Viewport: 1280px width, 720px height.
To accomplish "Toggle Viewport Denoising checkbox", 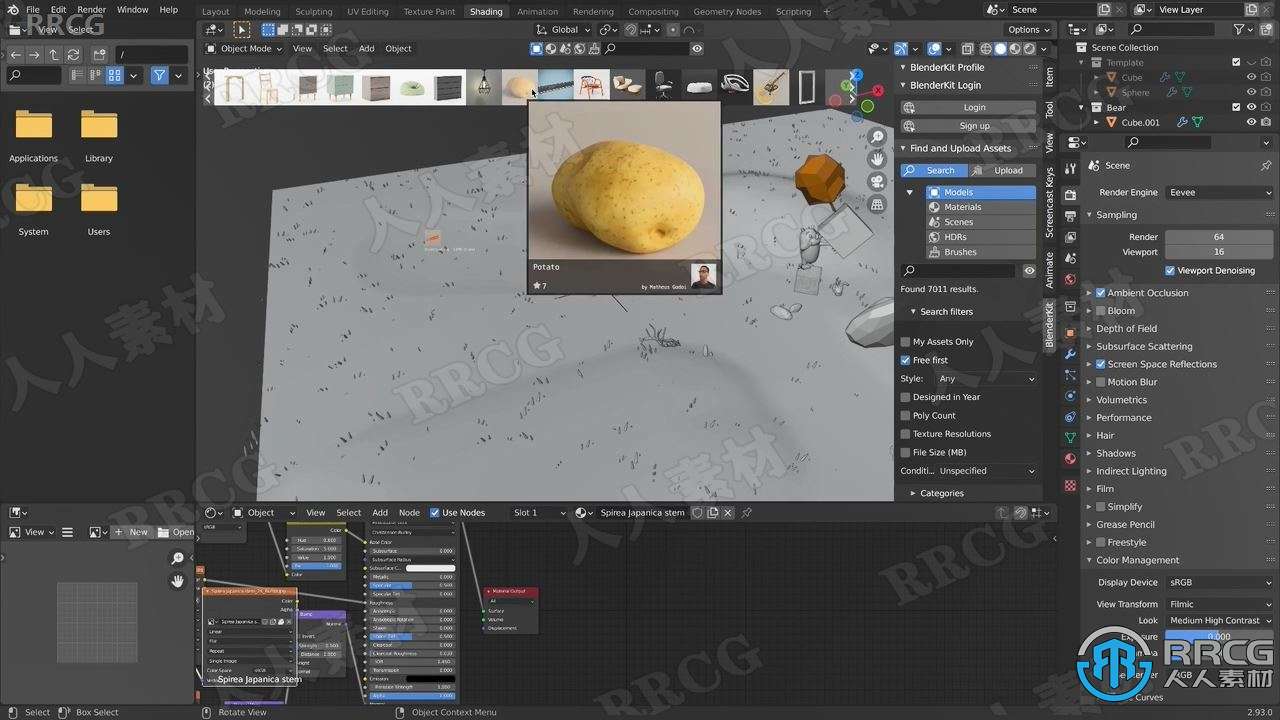I will click(x=1170, y=271).
